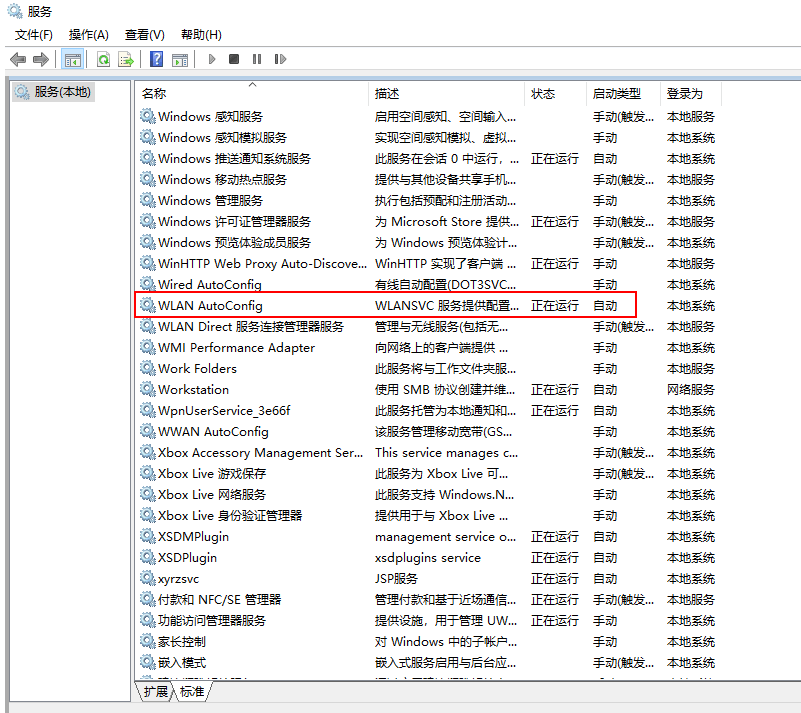Click gear icon of Wired AutoConfig row
The width and height of the screenshot is (801, 713).
pos(148,284)
